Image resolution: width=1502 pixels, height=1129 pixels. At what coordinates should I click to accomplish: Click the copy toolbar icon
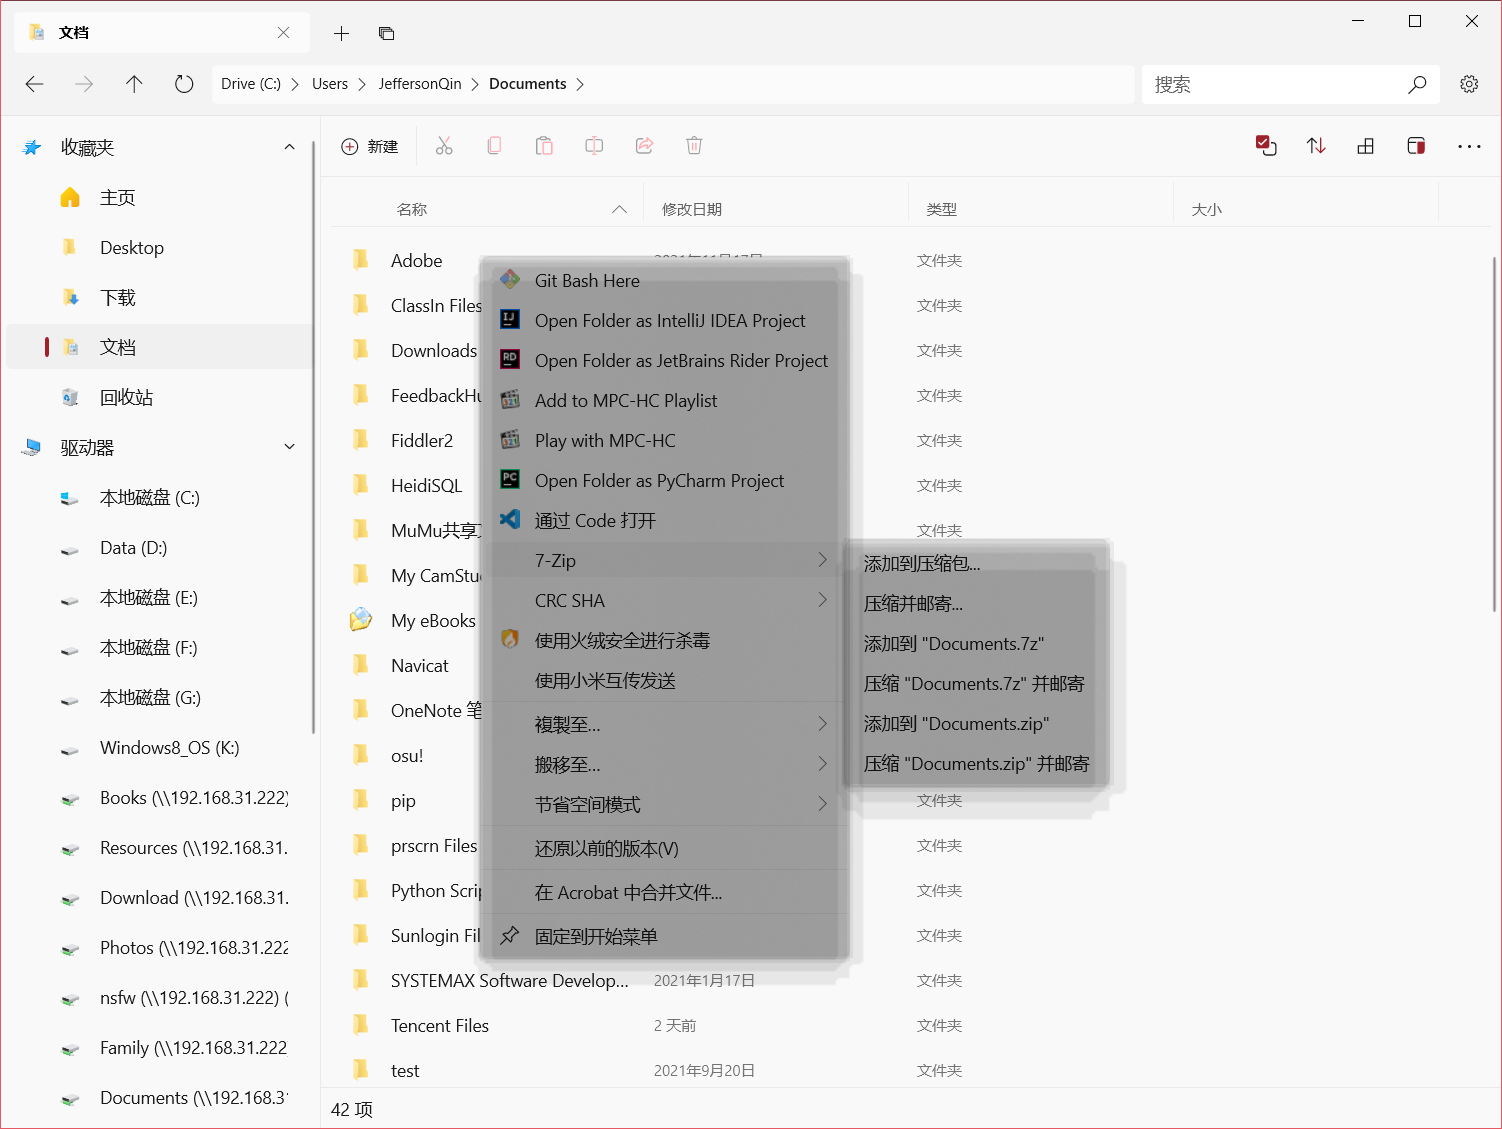(x=494, y=146)
